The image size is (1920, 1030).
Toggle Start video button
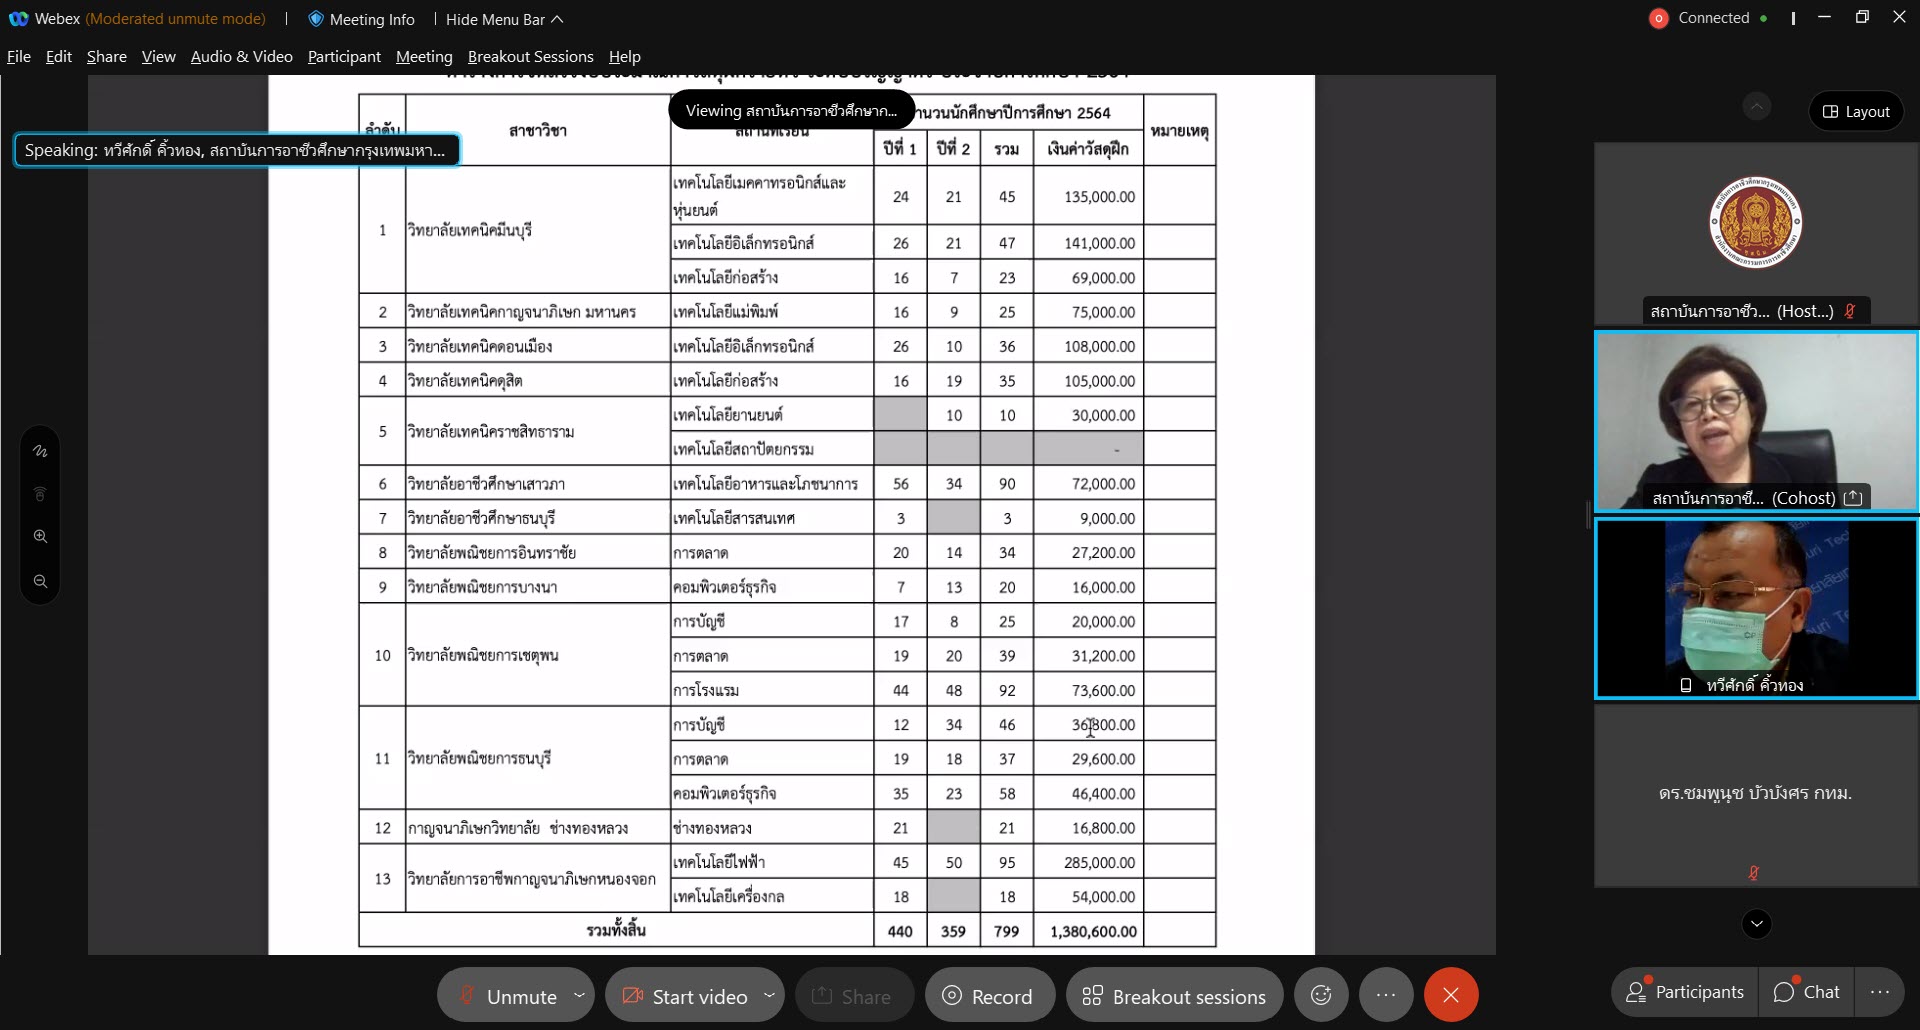(684, 995)
